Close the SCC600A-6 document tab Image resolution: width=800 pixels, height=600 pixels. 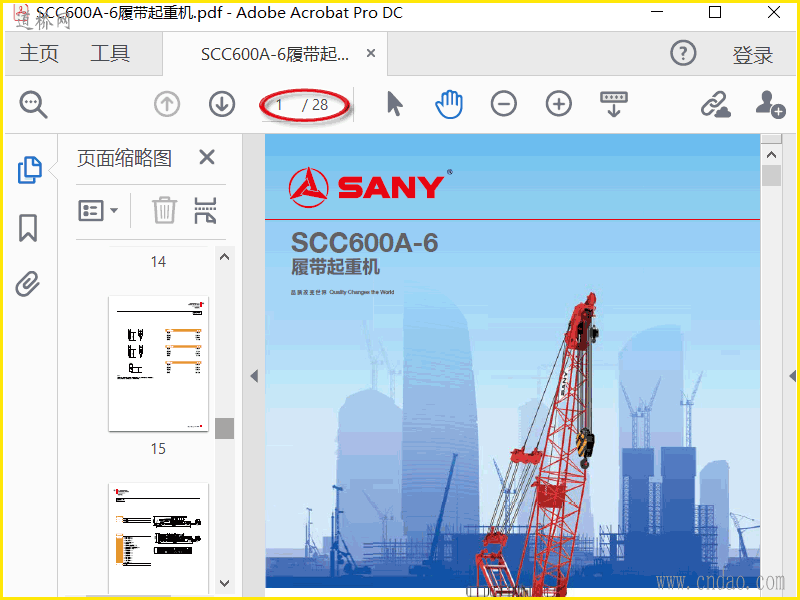pos(371,53)
